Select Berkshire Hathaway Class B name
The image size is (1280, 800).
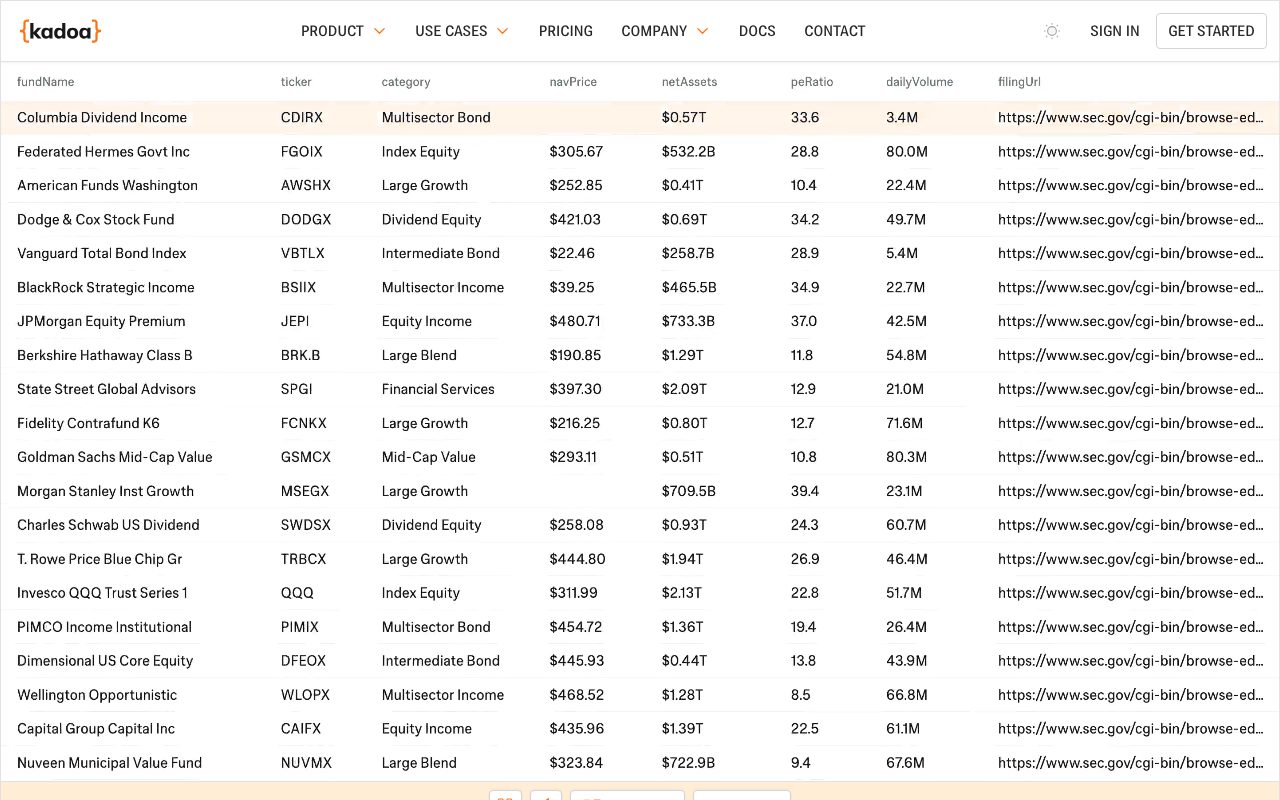click(x=105, y=355)
